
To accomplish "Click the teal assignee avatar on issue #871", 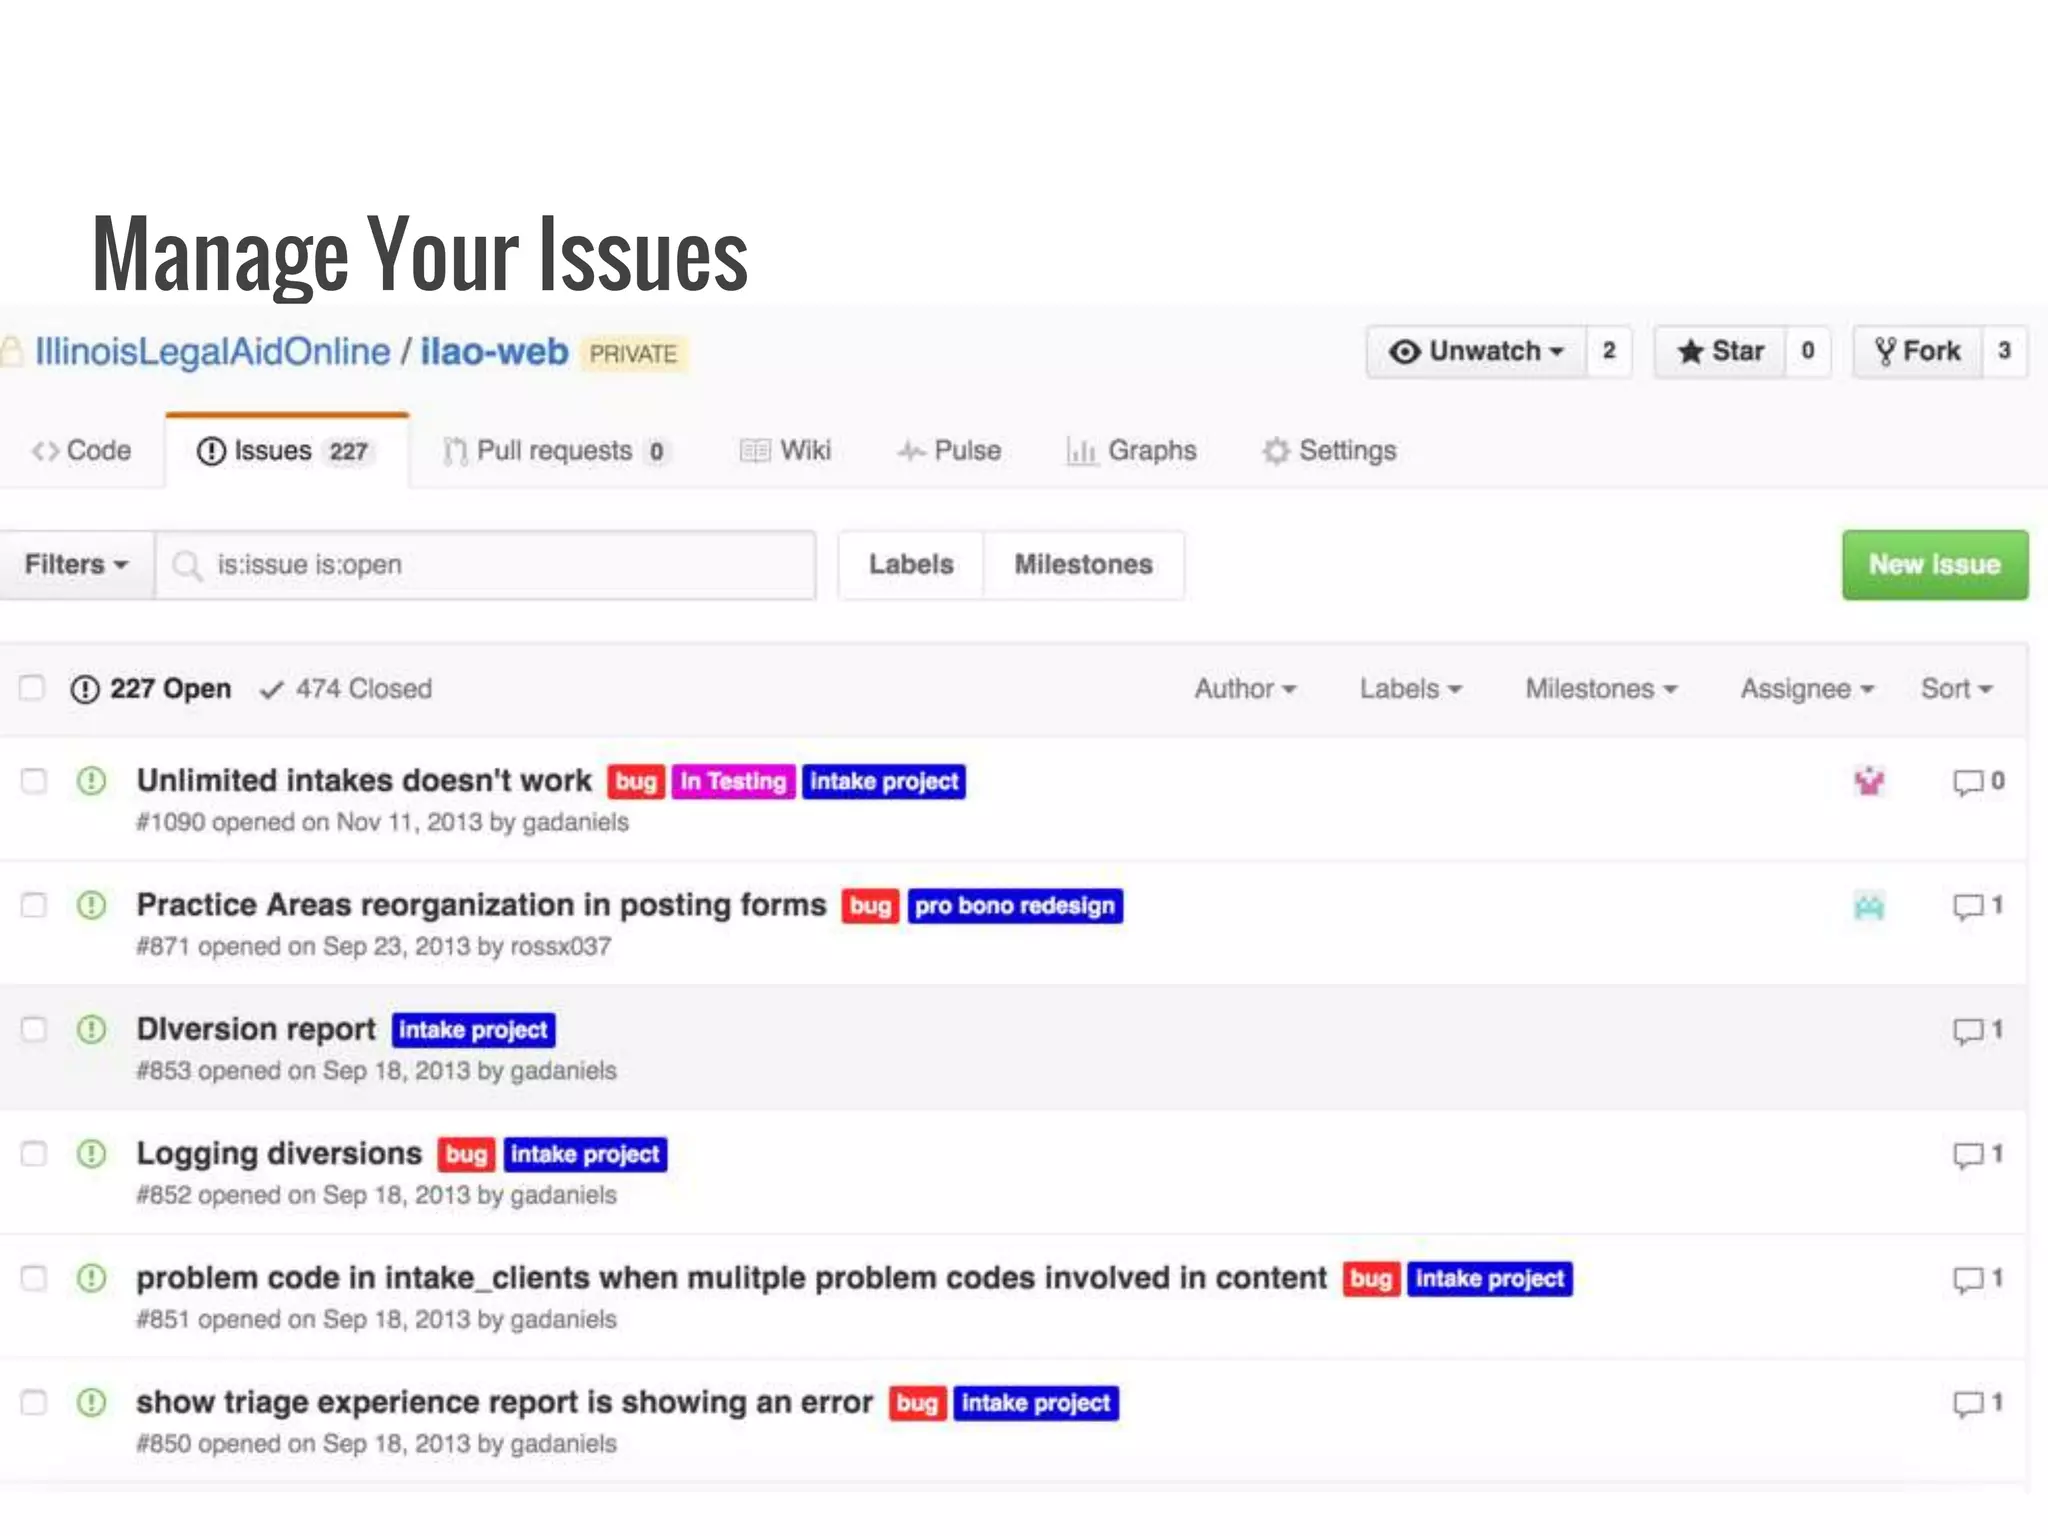I will click(x=1869, y=906).
